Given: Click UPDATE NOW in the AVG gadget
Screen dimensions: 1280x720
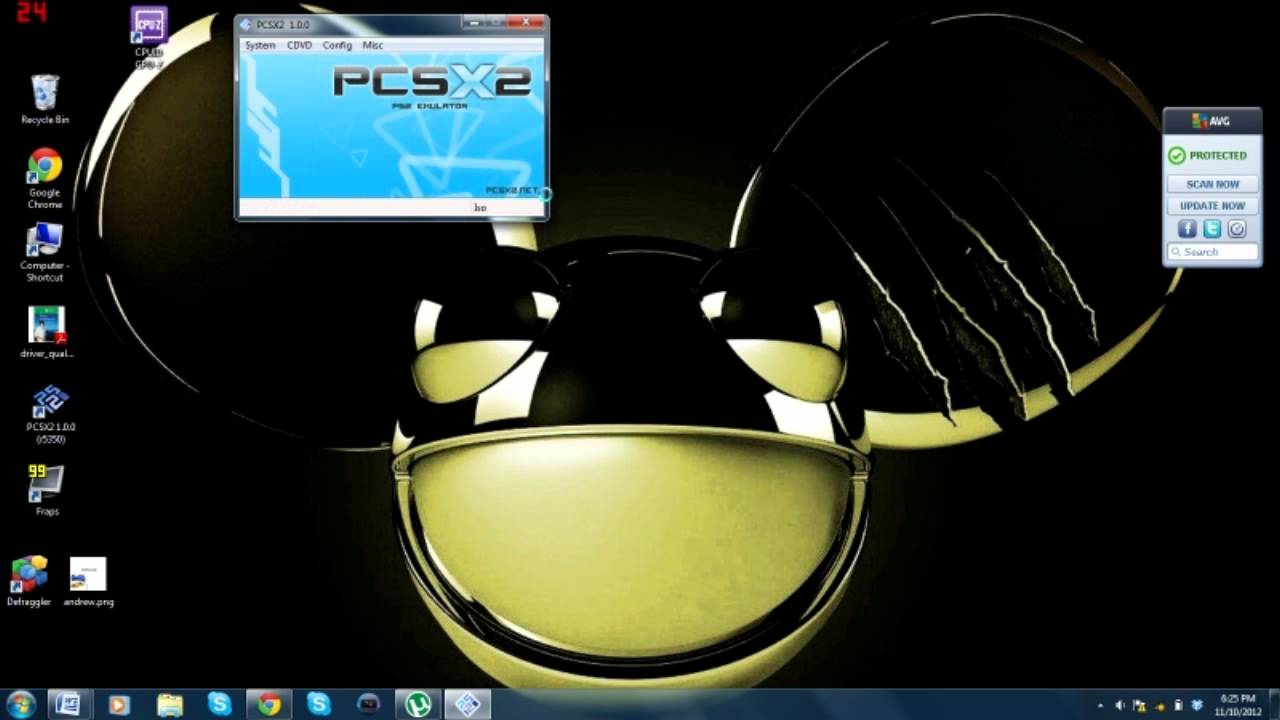Looking at the screenshot, I should (x=1212, y=206).
